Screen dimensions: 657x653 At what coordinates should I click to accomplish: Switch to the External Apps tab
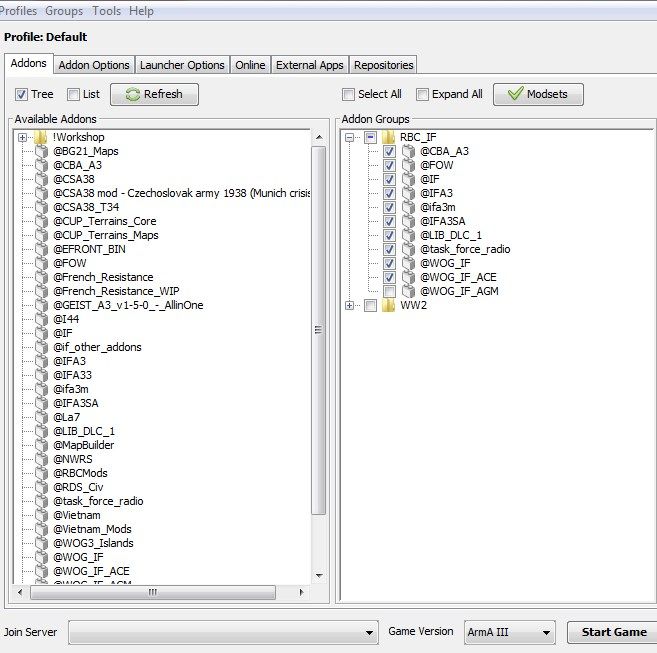(x=310, y=65)
